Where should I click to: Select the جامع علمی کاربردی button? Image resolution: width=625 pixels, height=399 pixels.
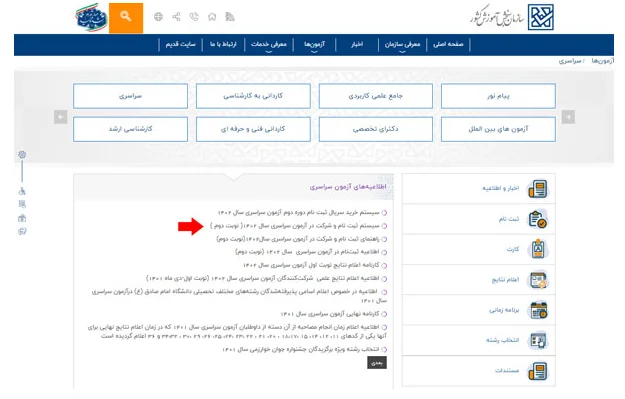[375, 96]
